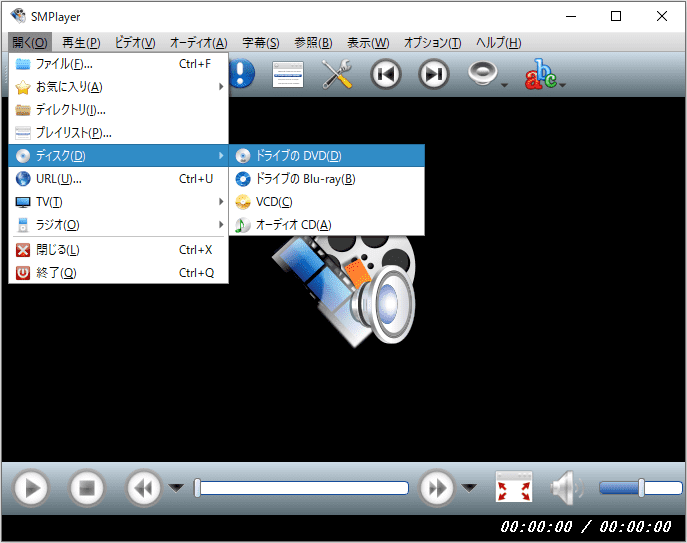687x543 pixels.
Task: Choose プレイリスト(P)... from the open menu
Action: (118, 132)
